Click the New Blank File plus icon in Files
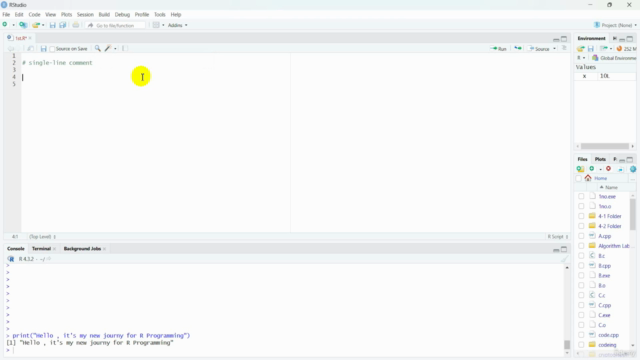 tap(592, 169)
